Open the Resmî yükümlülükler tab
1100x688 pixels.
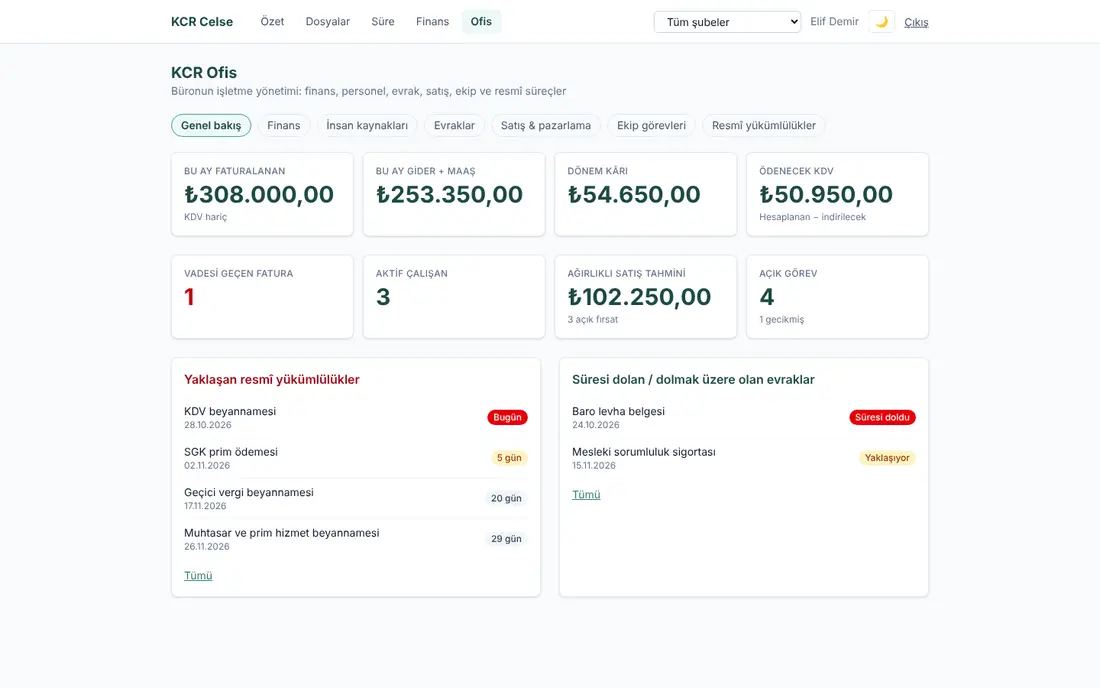pos(764,126)
